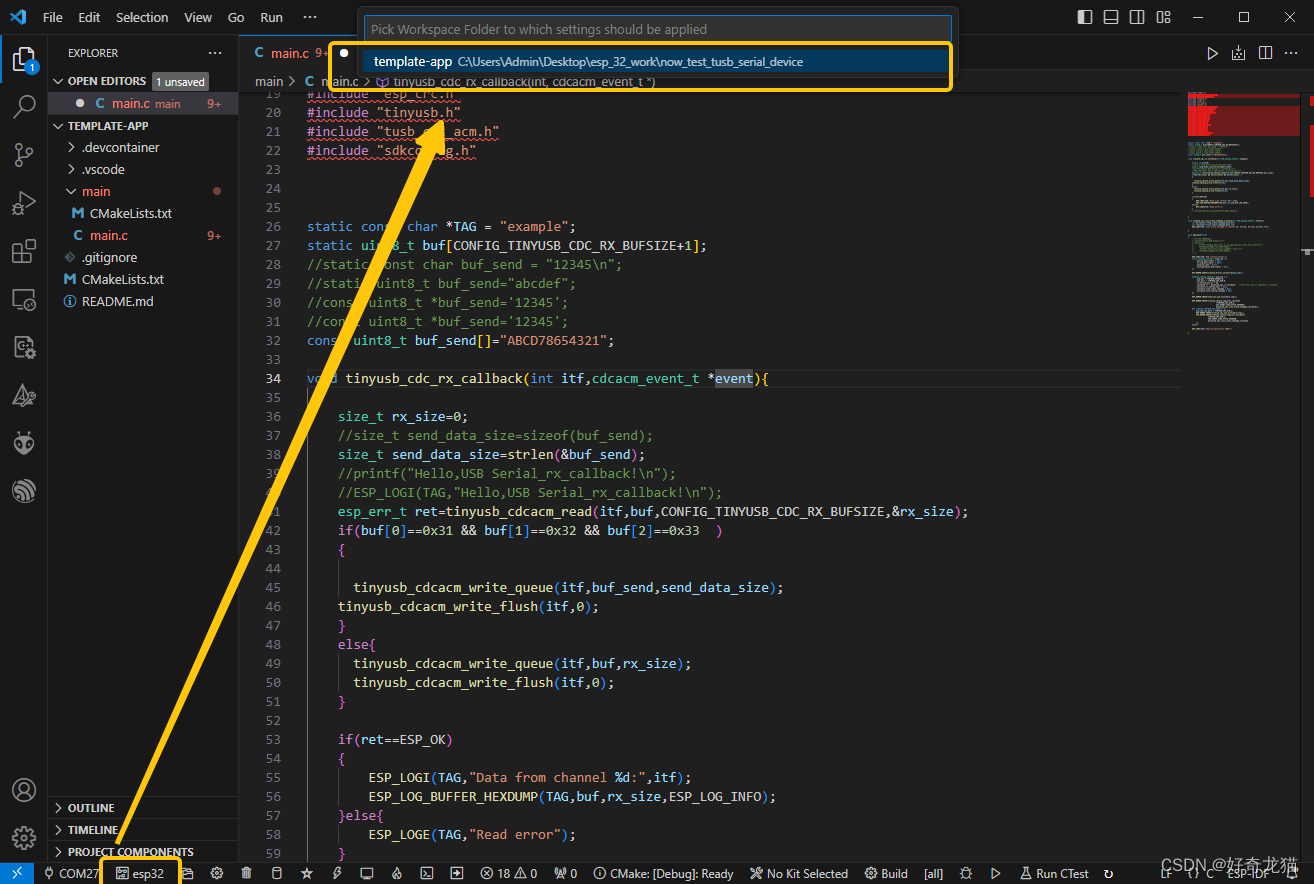Click the current folder icon beside esp32
Viewport: 1314px width, 884px height.
click(187, 873)
